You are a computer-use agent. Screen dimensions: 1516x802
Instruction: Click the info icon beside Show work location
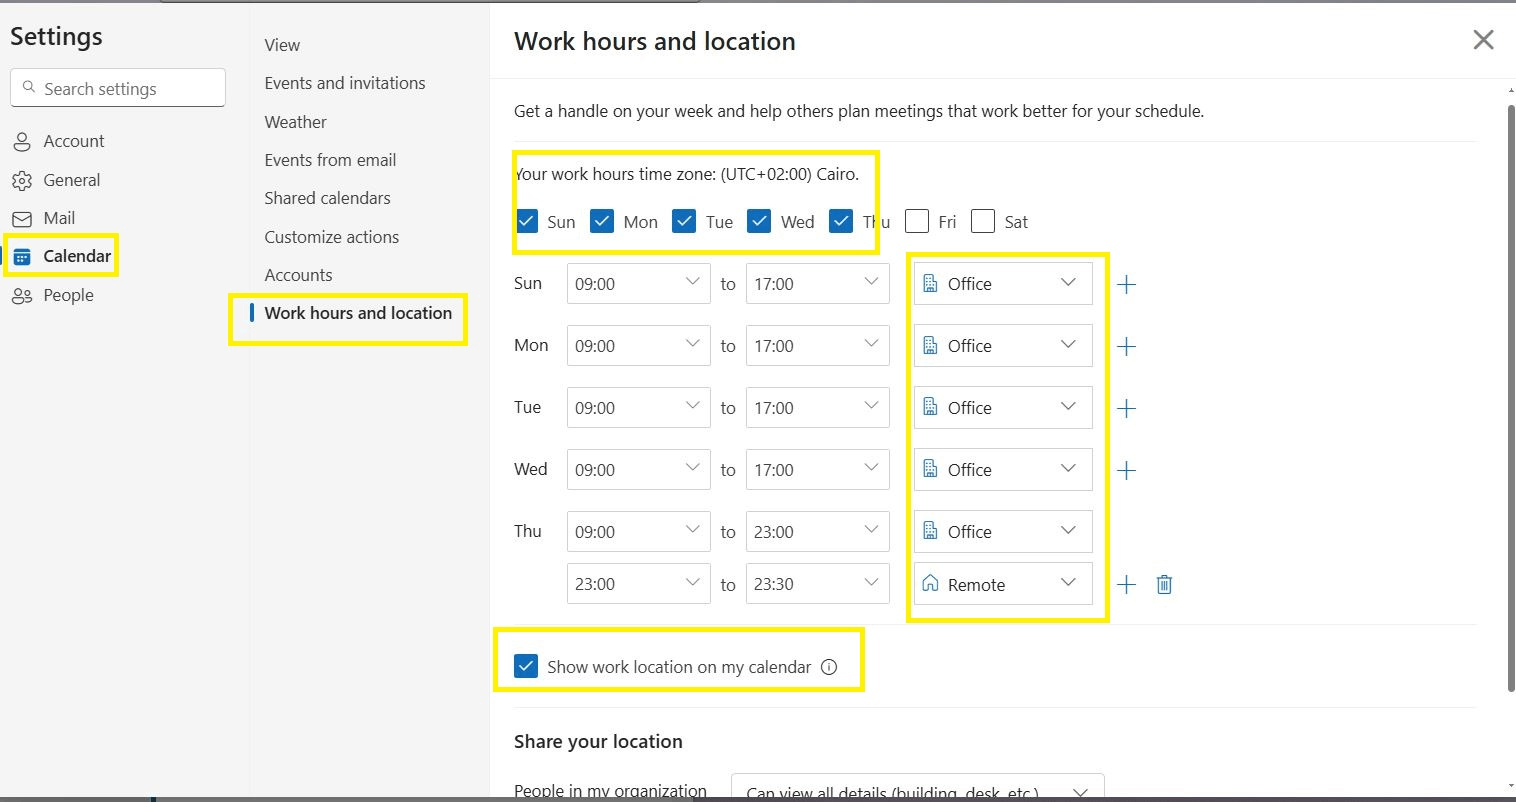tap(829, 667)
